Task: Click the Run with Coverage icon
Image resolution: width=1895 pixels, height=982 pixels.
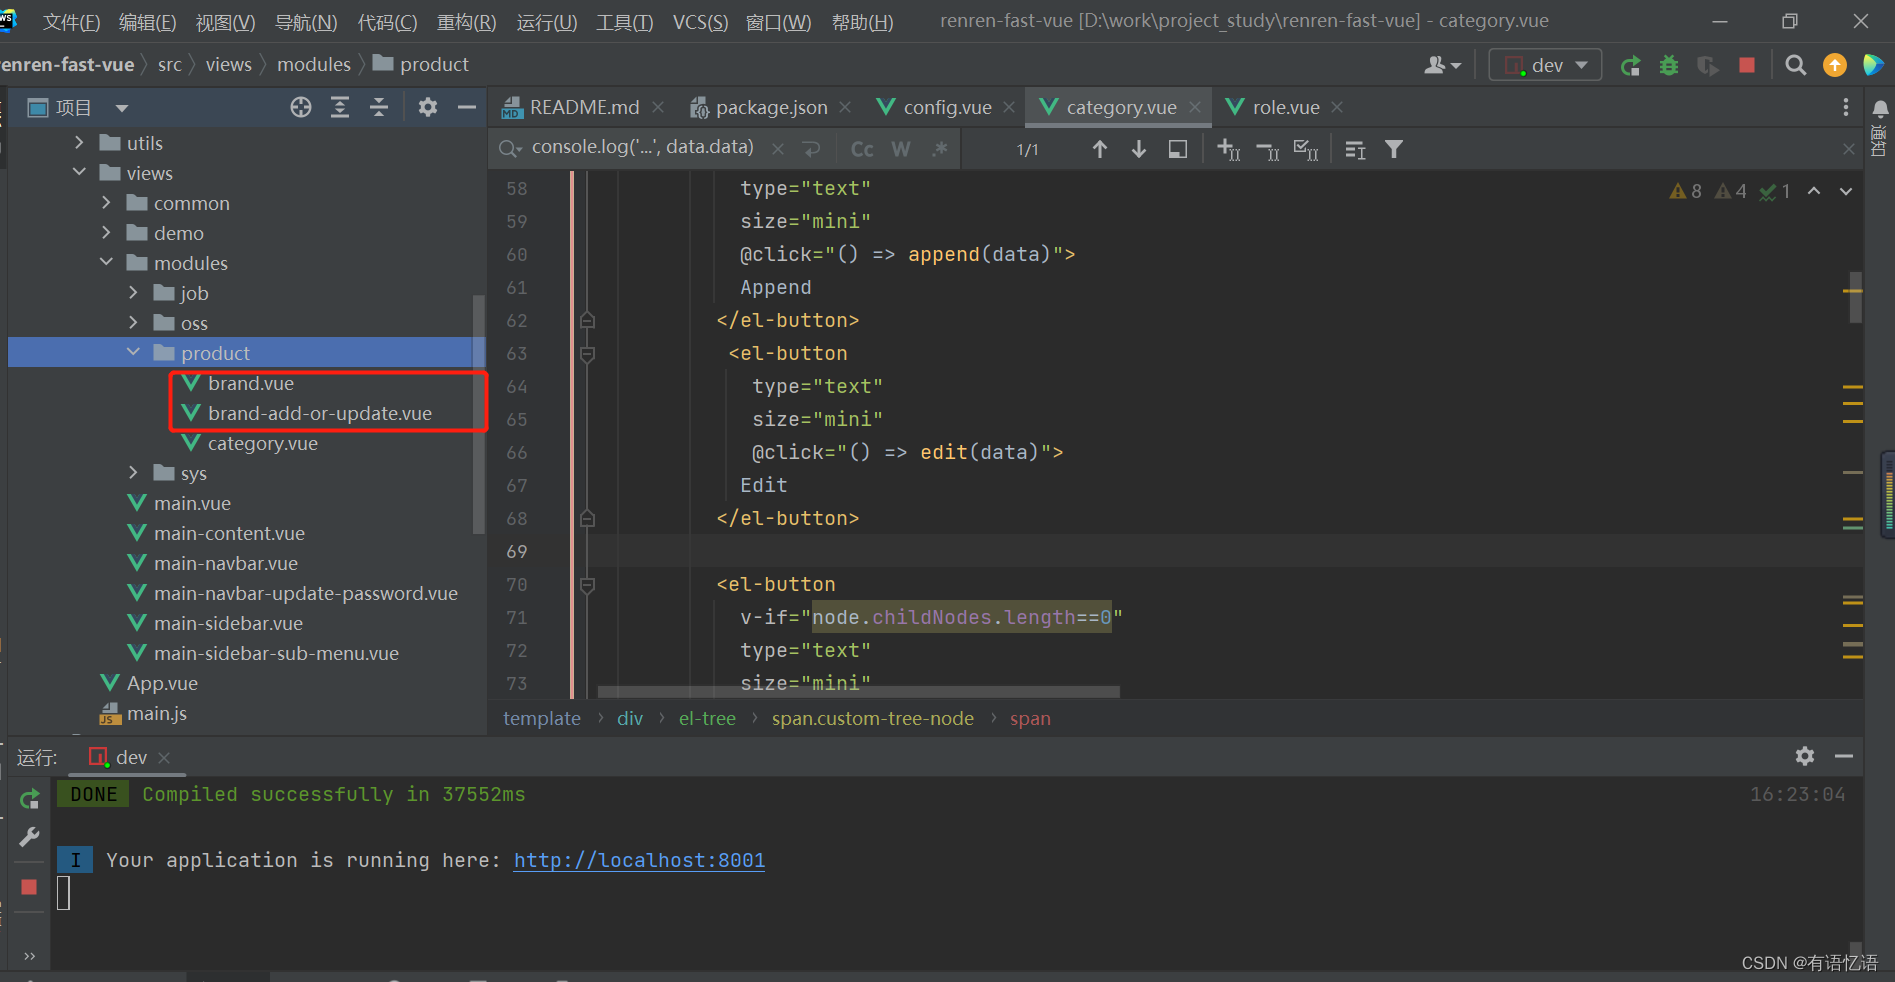Action: click(1708, 65)
